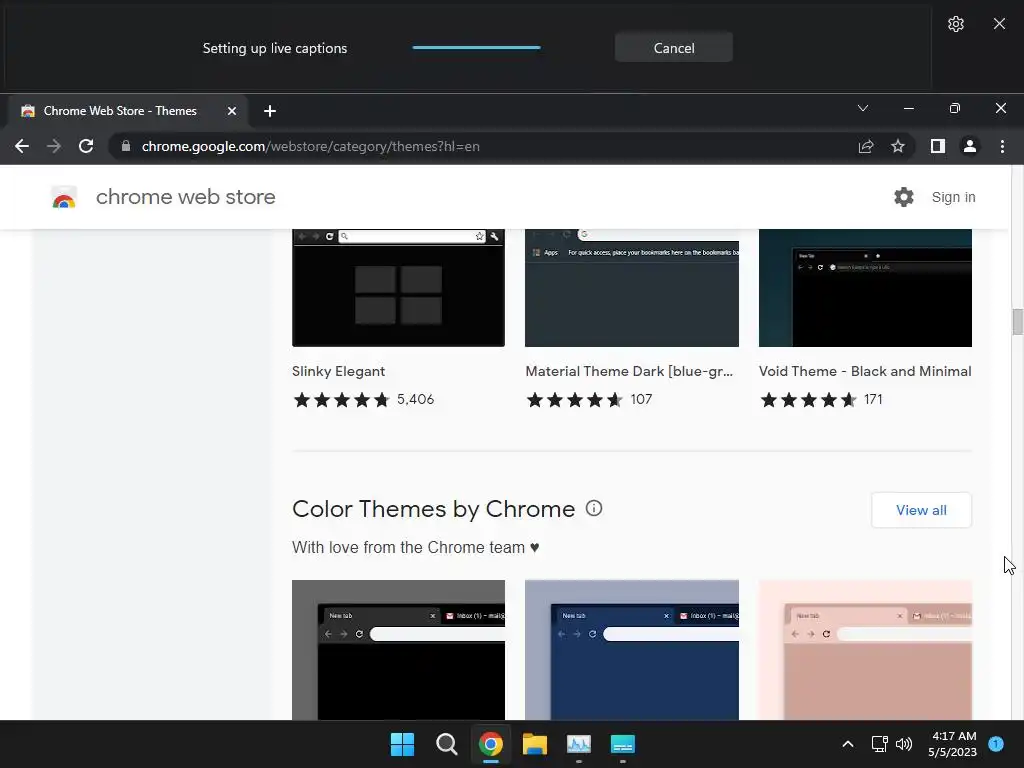Screen dimensions: 1024x768
Task: Open volume control tray icon
Action: [904, 744]
